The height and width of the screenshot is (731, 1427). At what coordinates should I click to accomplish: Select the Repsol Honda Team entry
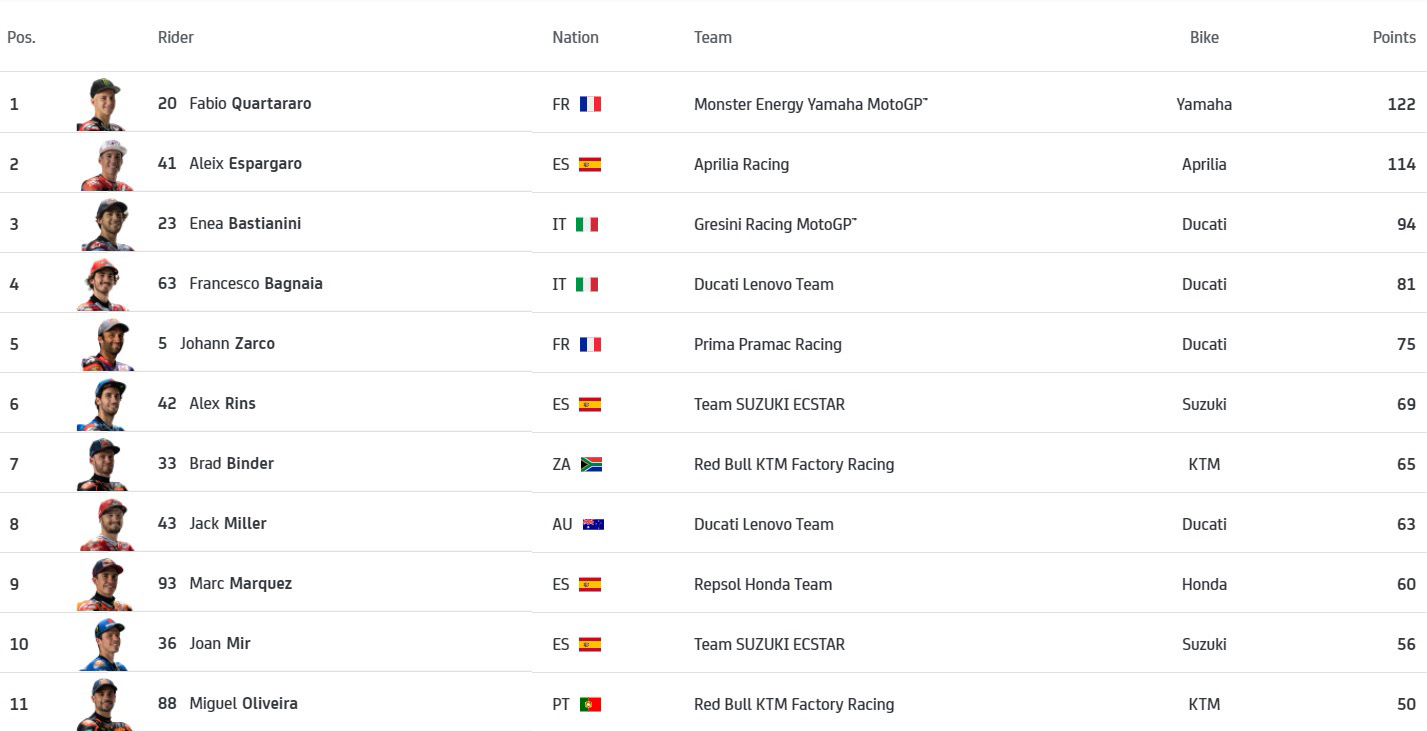(763, 584)
